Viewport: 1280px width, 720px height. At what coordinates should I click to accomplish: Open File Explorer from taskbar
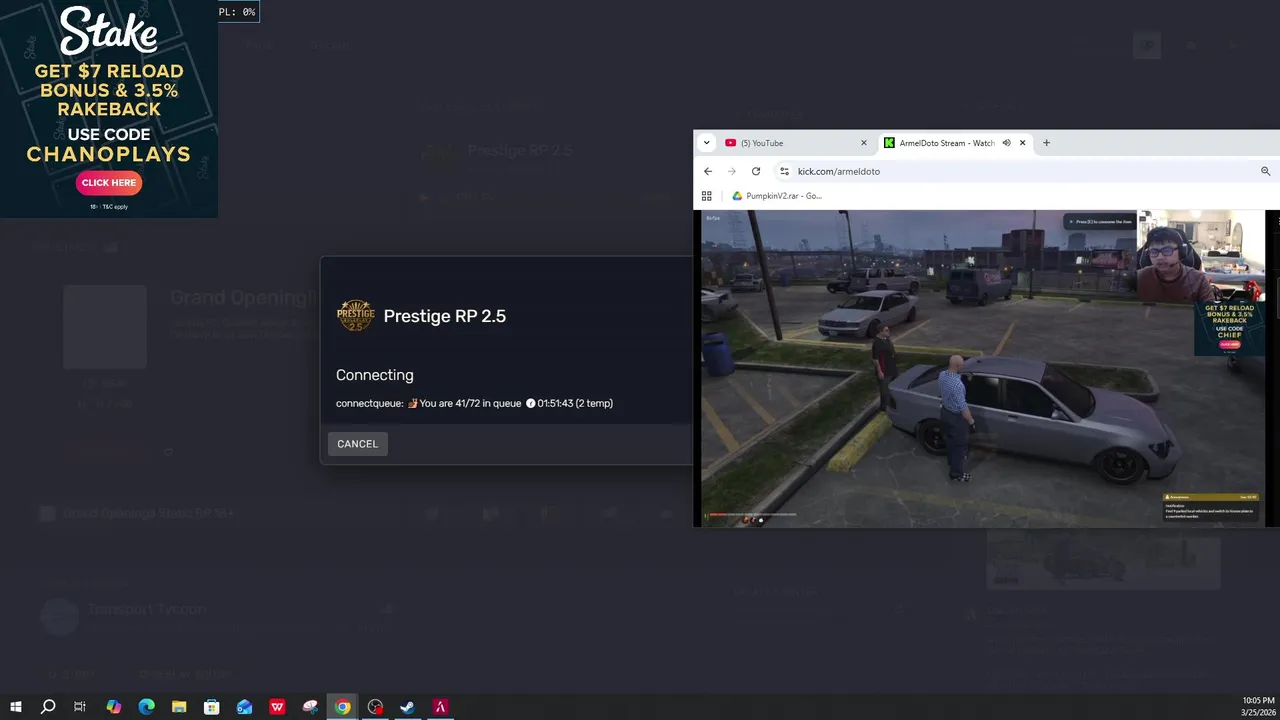click(179, 707)
